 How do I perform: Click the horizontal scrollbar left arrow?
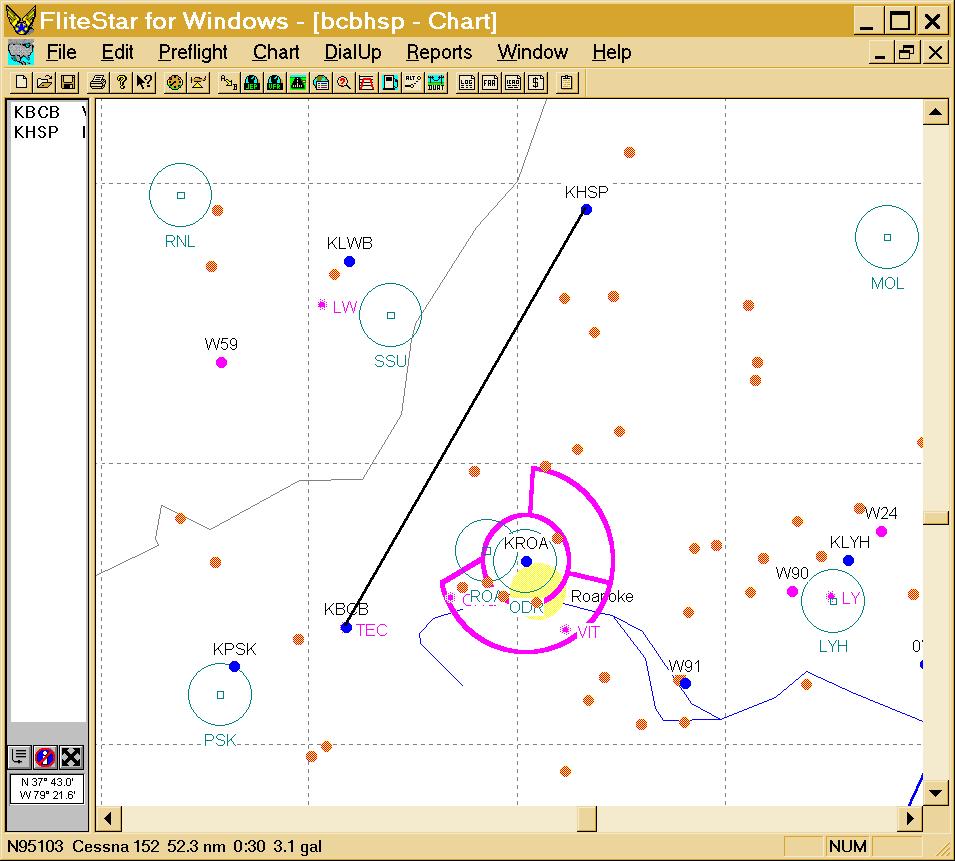click(108, 818)
